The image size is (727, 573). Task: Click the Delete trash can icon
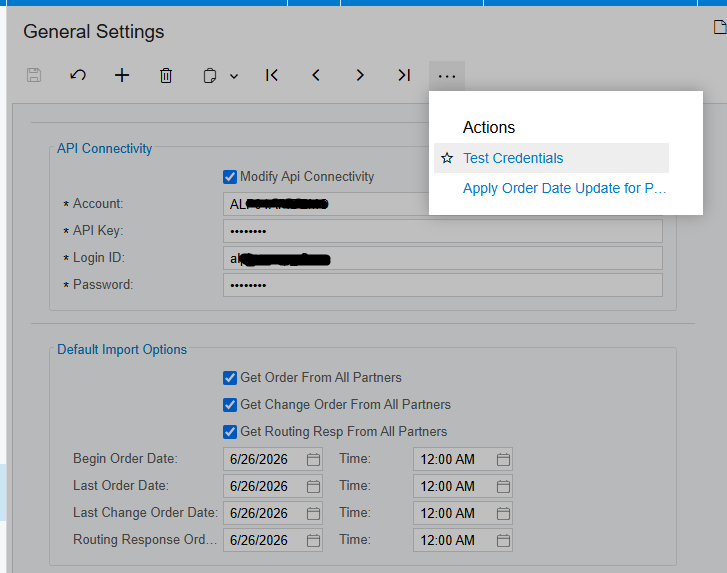166,75
